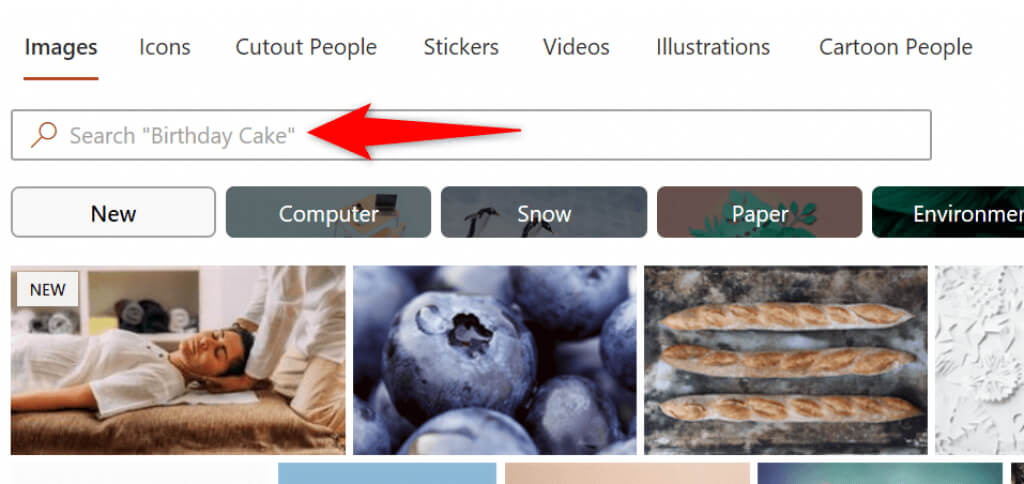Click the magnifier search icon
Screen dimensions: 1024x484
44,135
